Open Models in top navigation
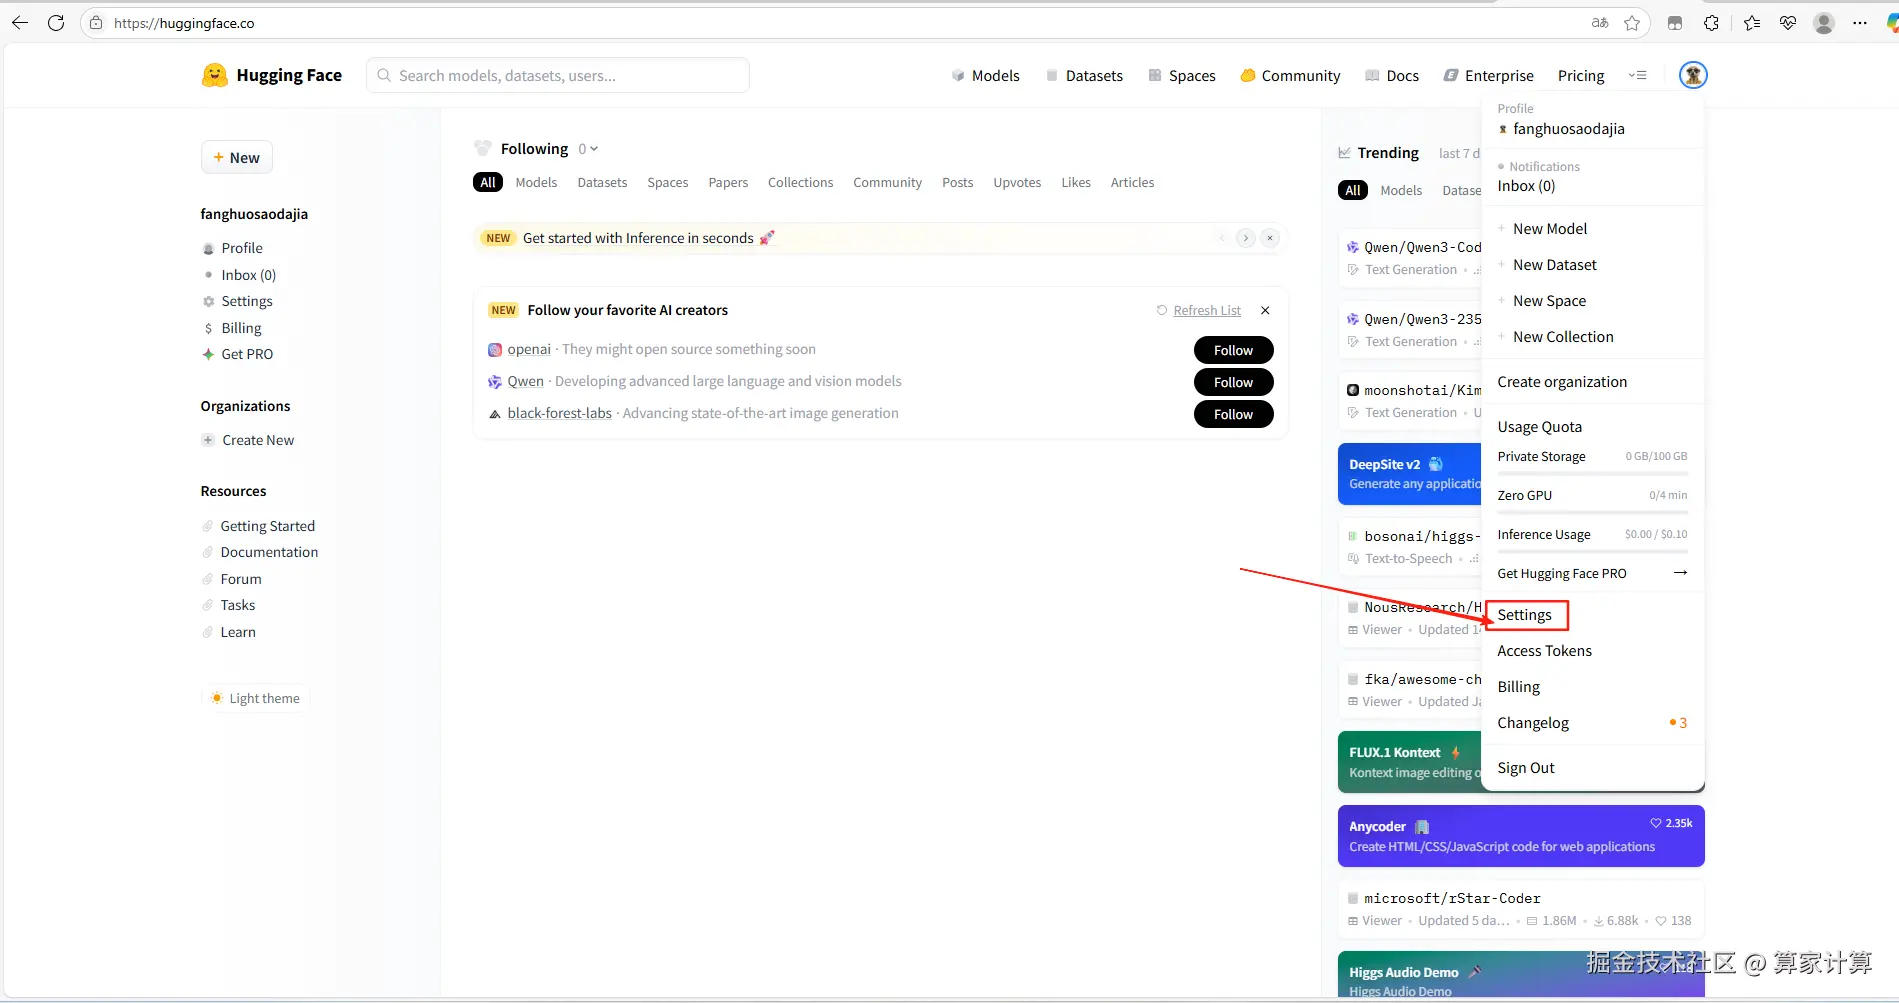The image size is (1899, 1003). coord(985,75)
